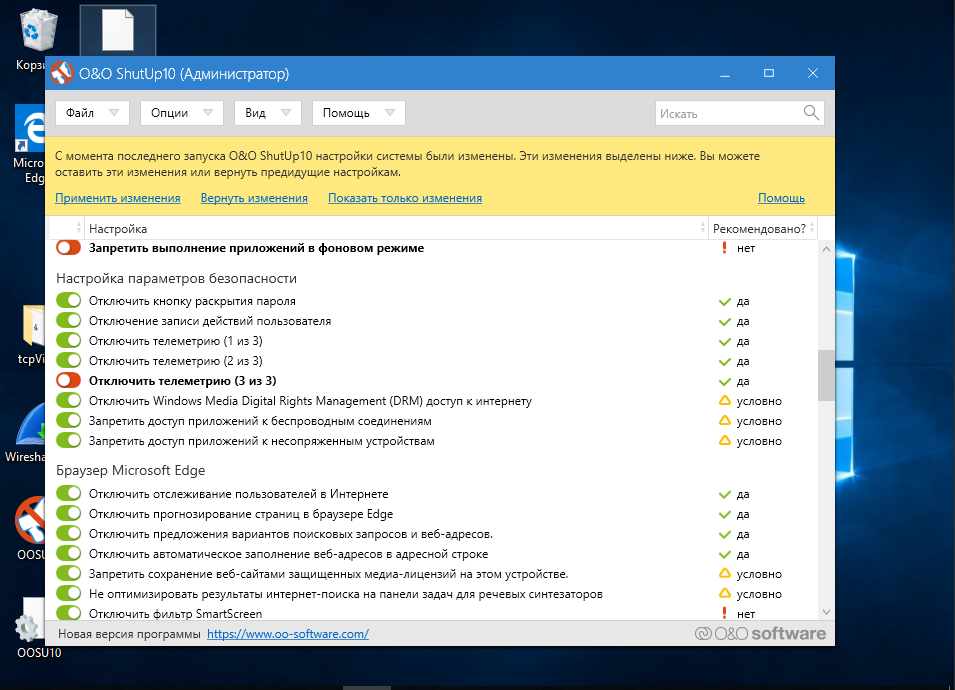Toggle Edge search suggestions switch
Screen dimensions: 955x690
(68, 533)
